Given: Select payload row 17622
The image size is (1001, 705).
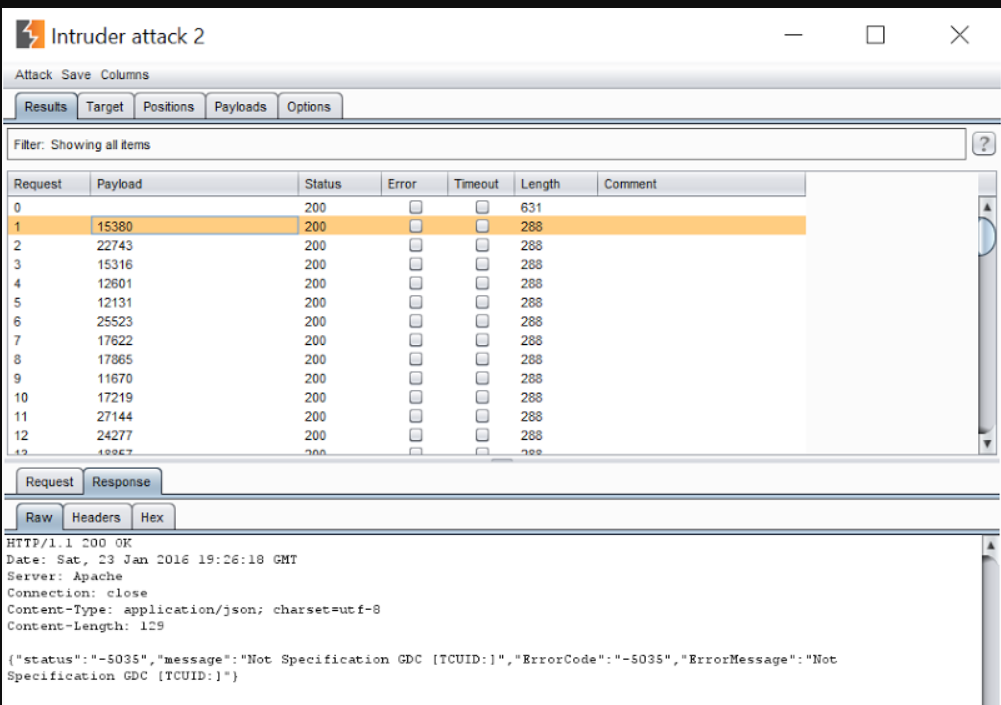Looking at the screenshot, I should click(x=407, y=340).
